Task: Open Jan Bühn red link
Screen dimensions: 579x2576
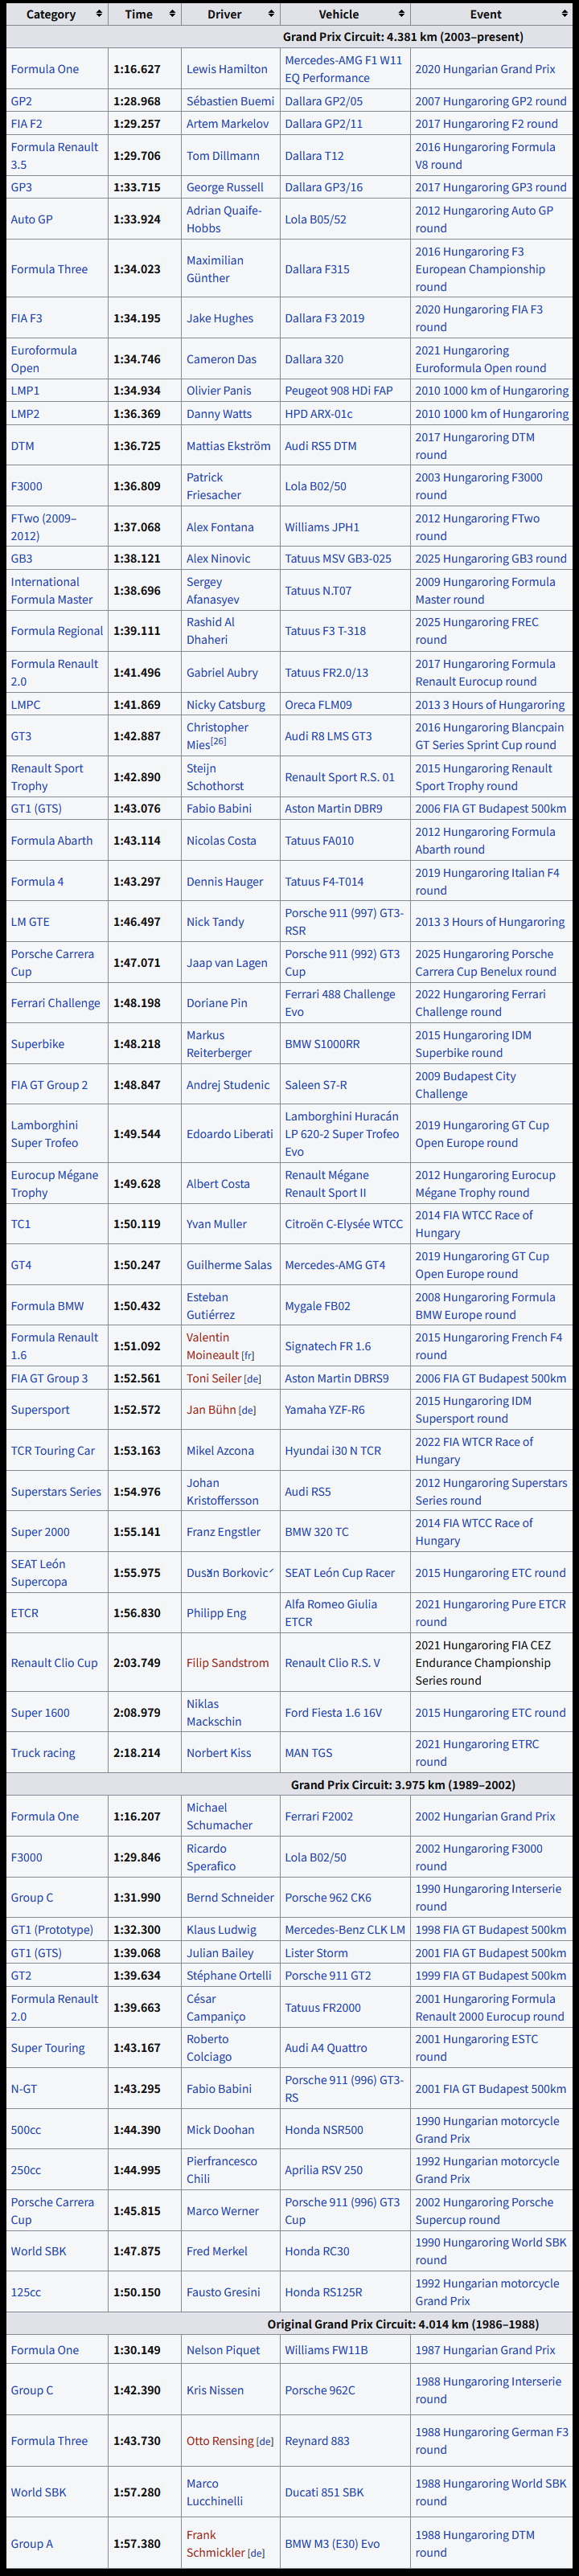Action: tap(210, 1410)
